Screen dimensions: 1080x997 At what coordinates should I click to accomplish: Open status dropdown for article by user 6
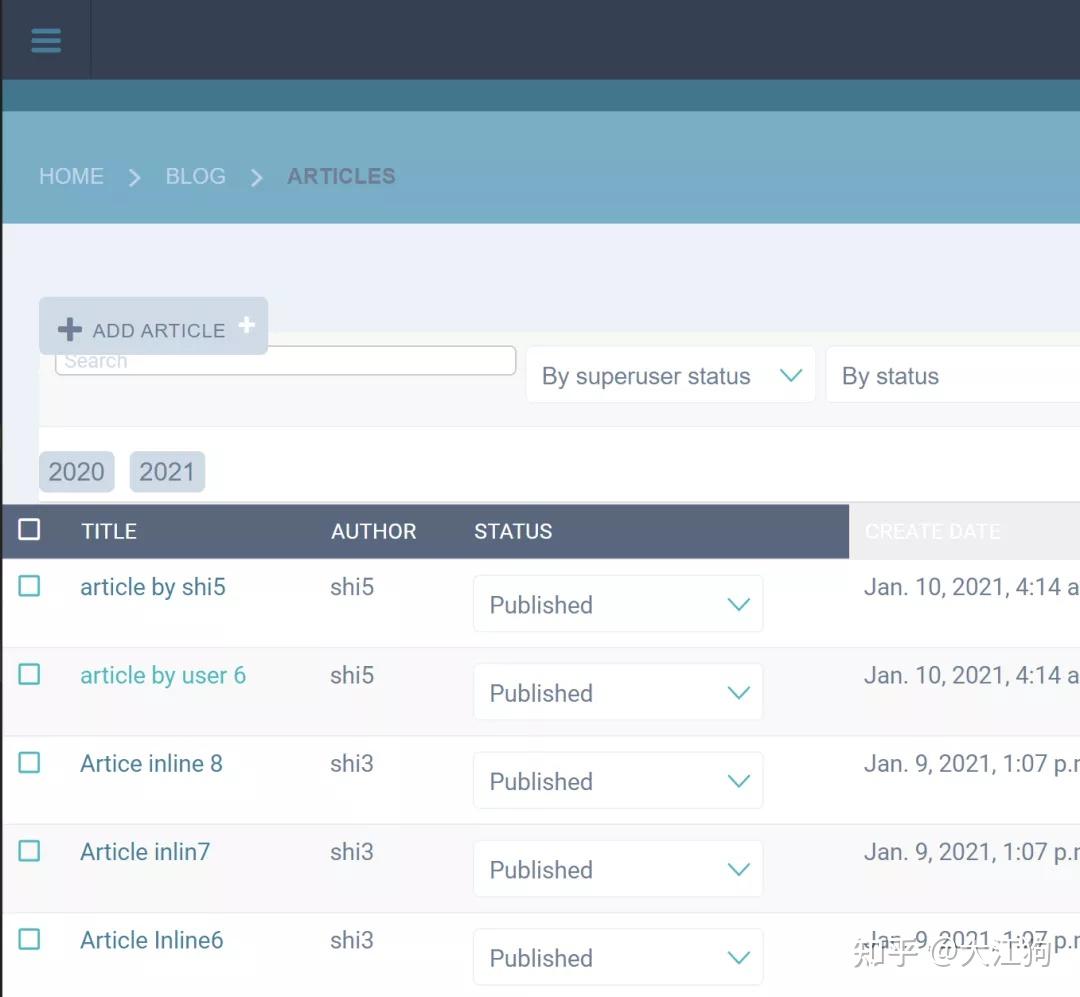pyautogui.click(x=618, y=692)
